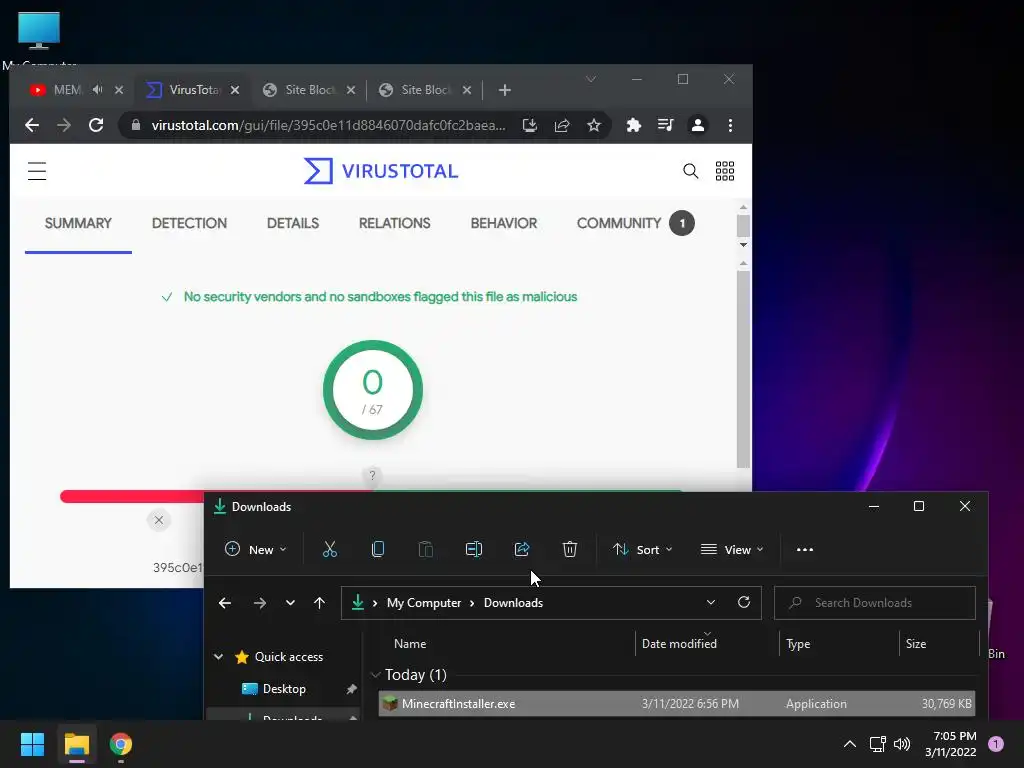Open the VirusTotal hamburger menu
The width and height of the screenshot is (1024, 768).
[x=37, y=171]
